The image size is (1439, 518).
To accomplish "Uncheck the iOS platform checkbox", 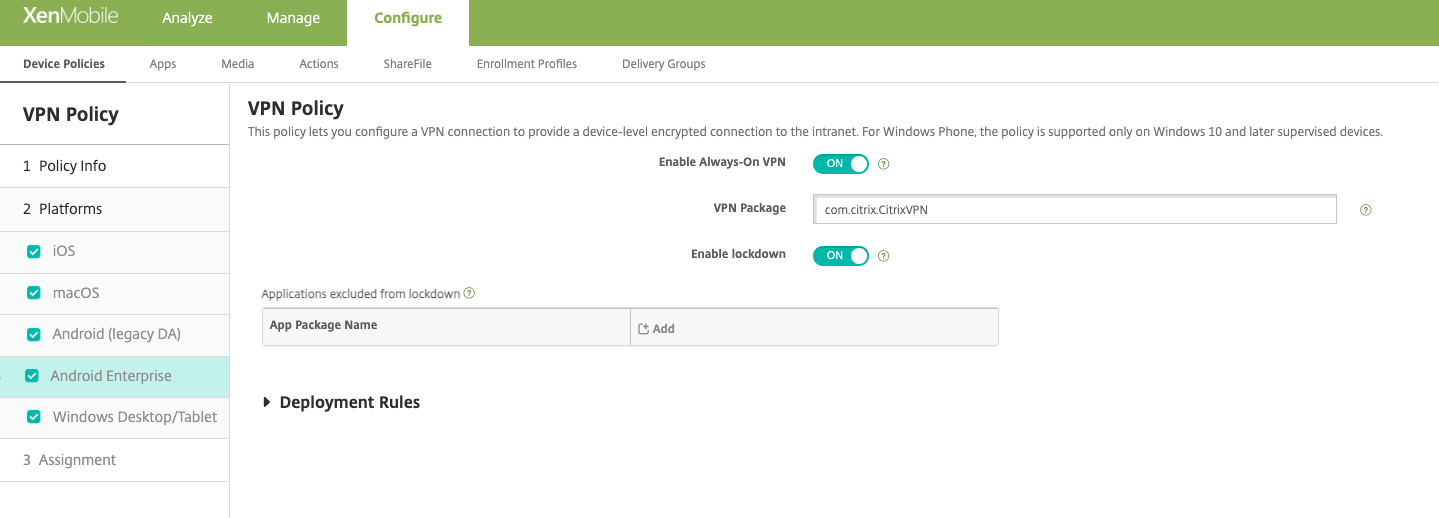I will [34, 252].
